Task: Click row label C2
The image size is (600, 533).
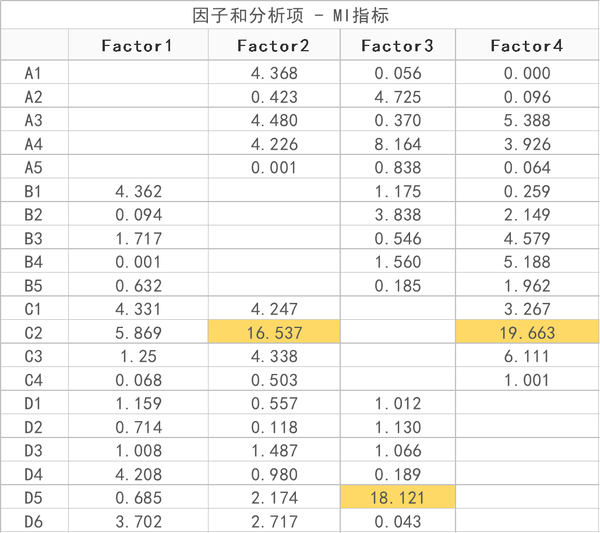Action: 34,332
